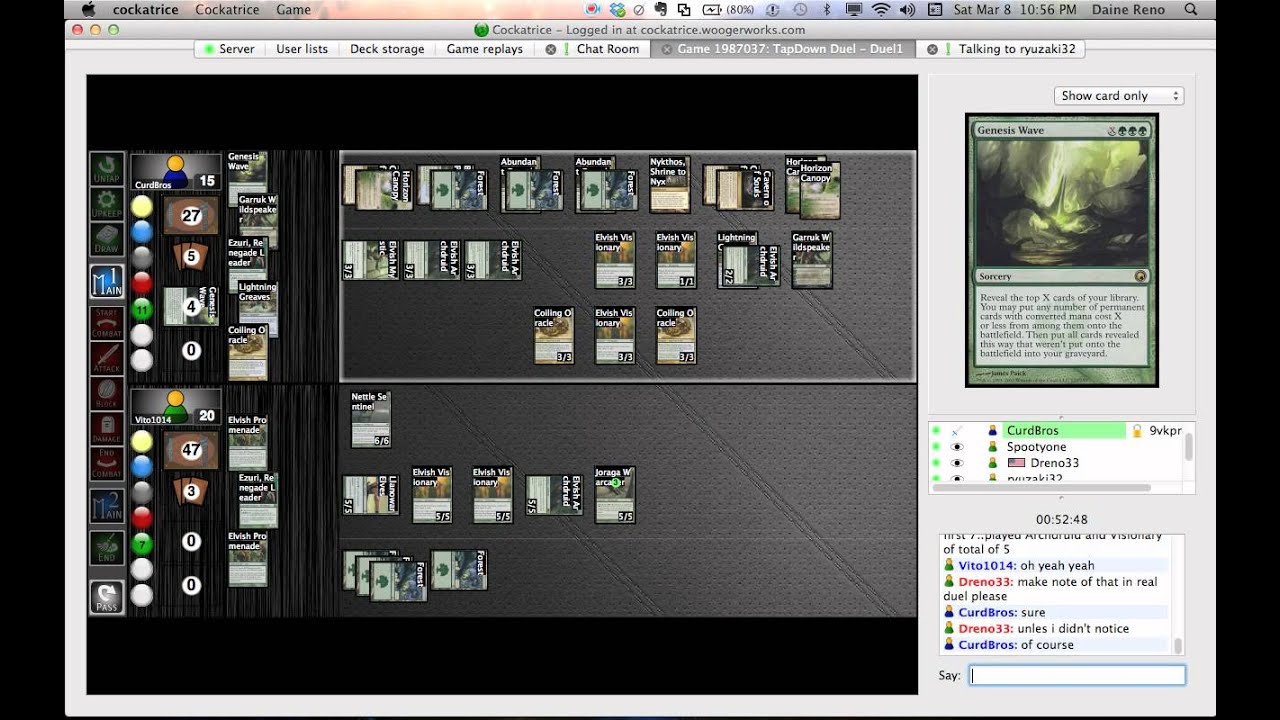Select the Untap phase button
1280x720 pixels.
107,168
